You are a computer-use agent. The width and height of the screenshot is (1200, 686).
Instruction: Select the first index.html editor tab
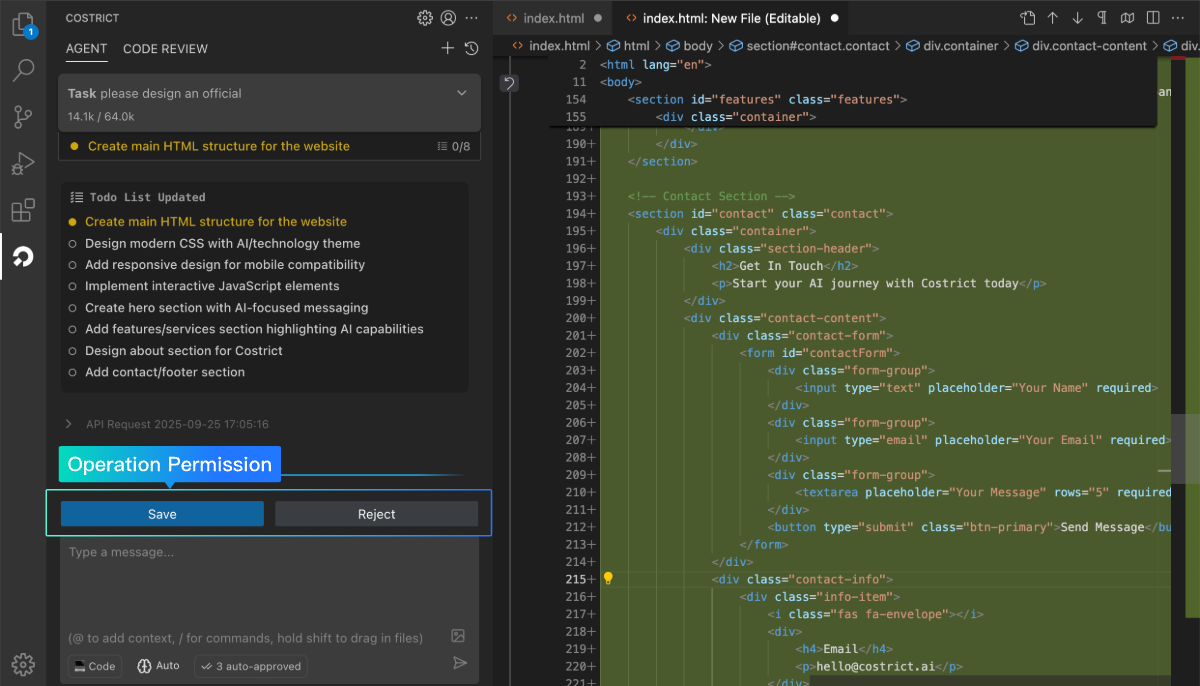point(553,18)
